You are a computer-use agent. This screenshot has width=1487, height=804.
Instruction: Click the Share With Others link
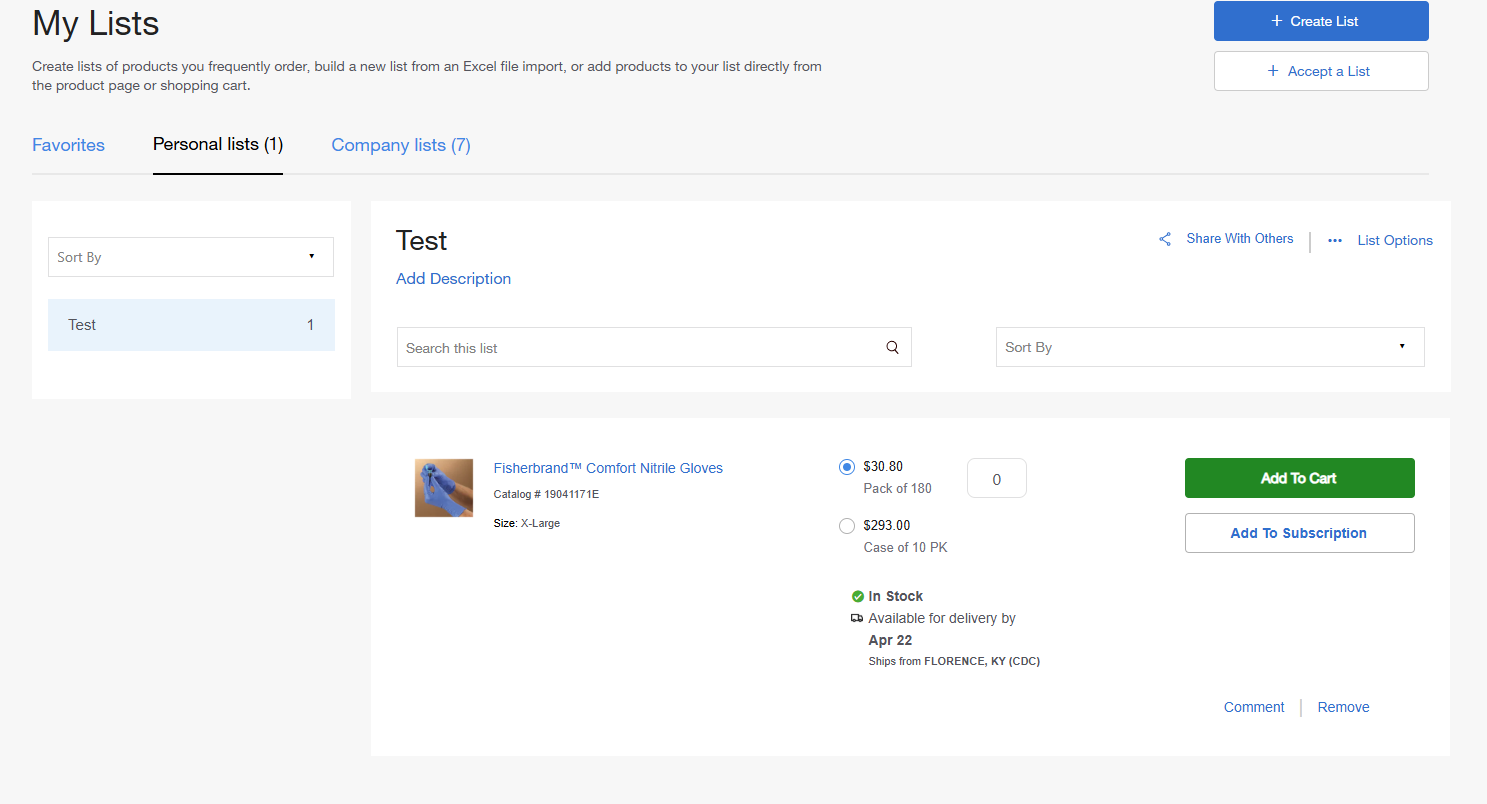pos(1240,239)
